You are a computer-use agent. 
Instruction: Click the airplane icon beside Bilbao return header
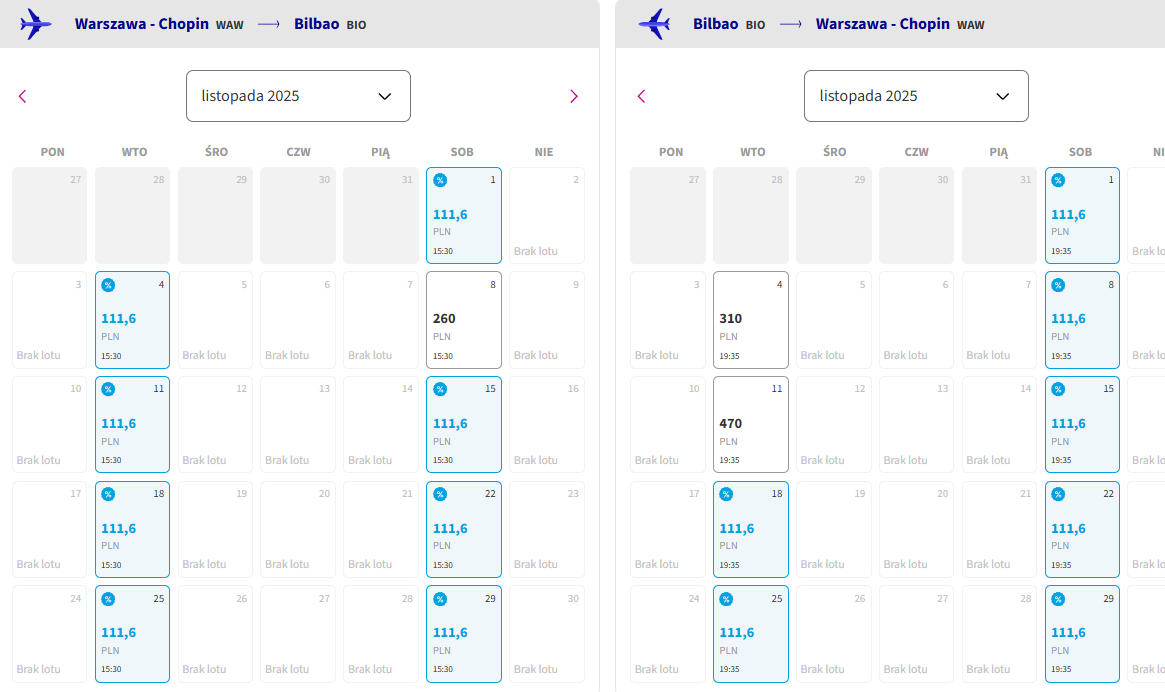pos(655,24)
